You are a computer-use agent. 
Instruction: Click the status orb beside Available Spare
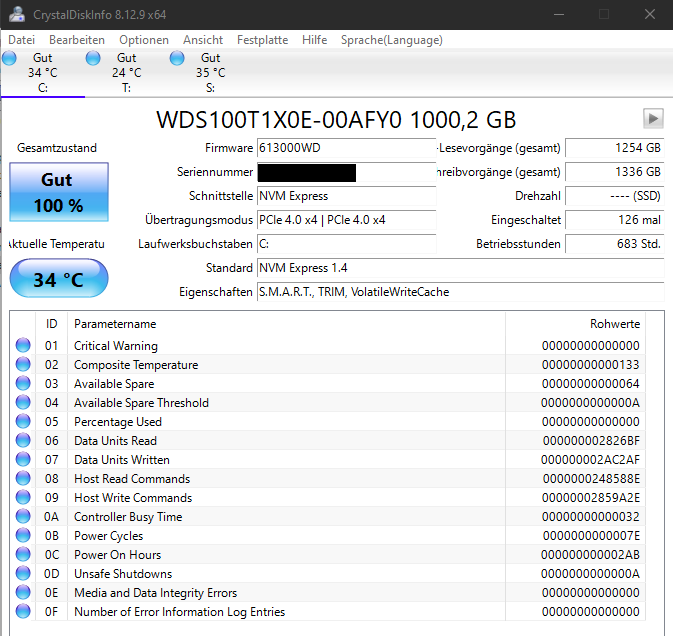(x=23, y=383)
